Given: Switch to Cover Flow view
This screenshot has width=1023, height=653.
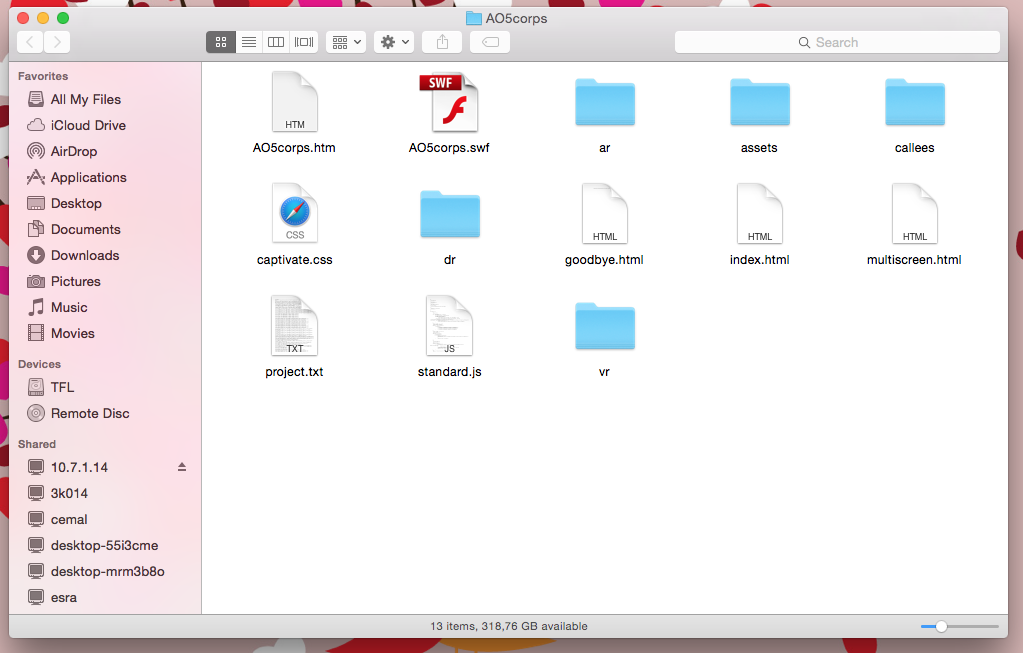Looking at the screenshot, I should 304,42.
